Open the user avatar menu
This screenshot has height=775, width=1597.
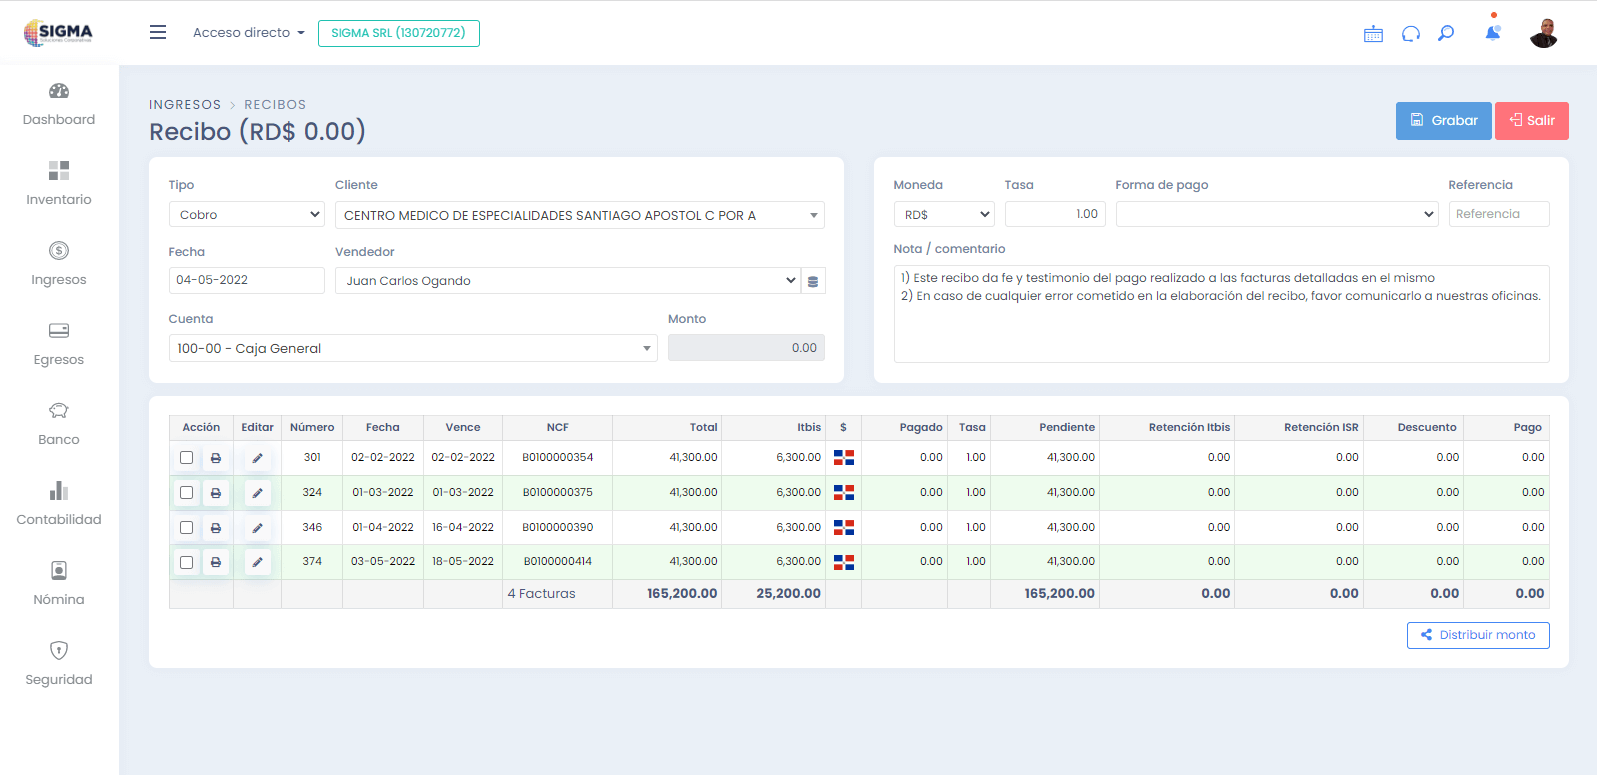pos(1544,33)
